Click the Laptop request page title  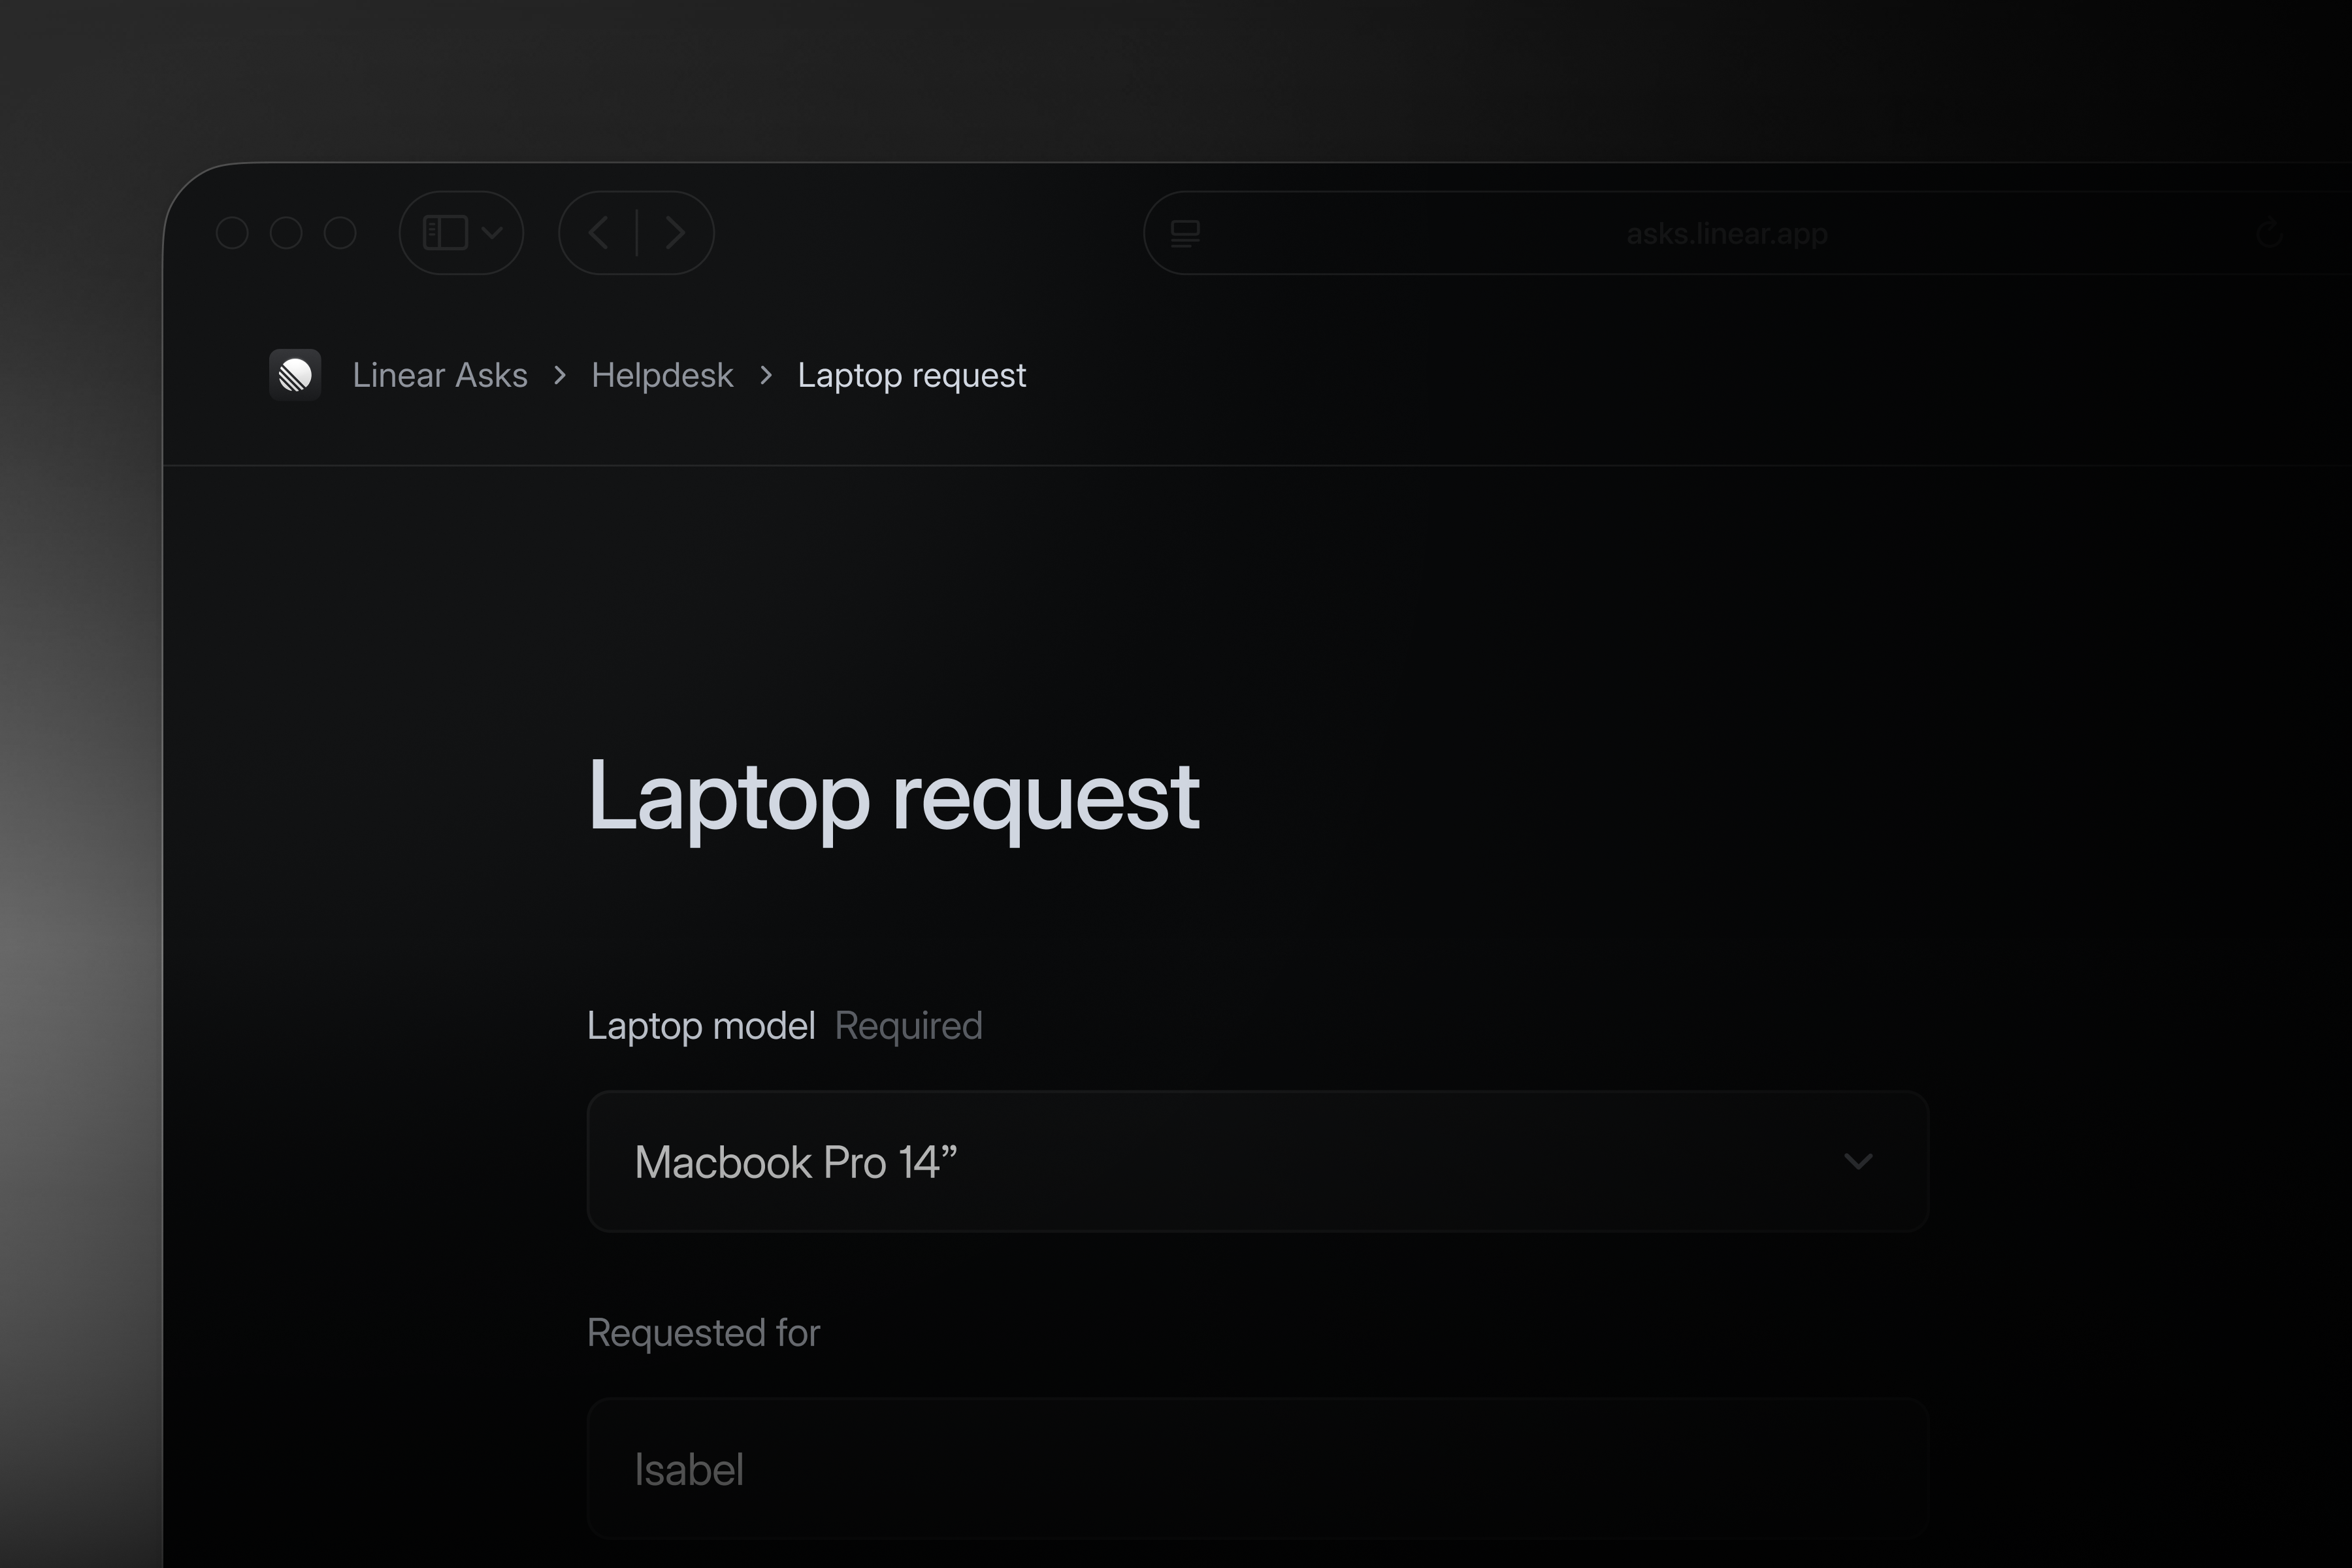pos(893,795)
